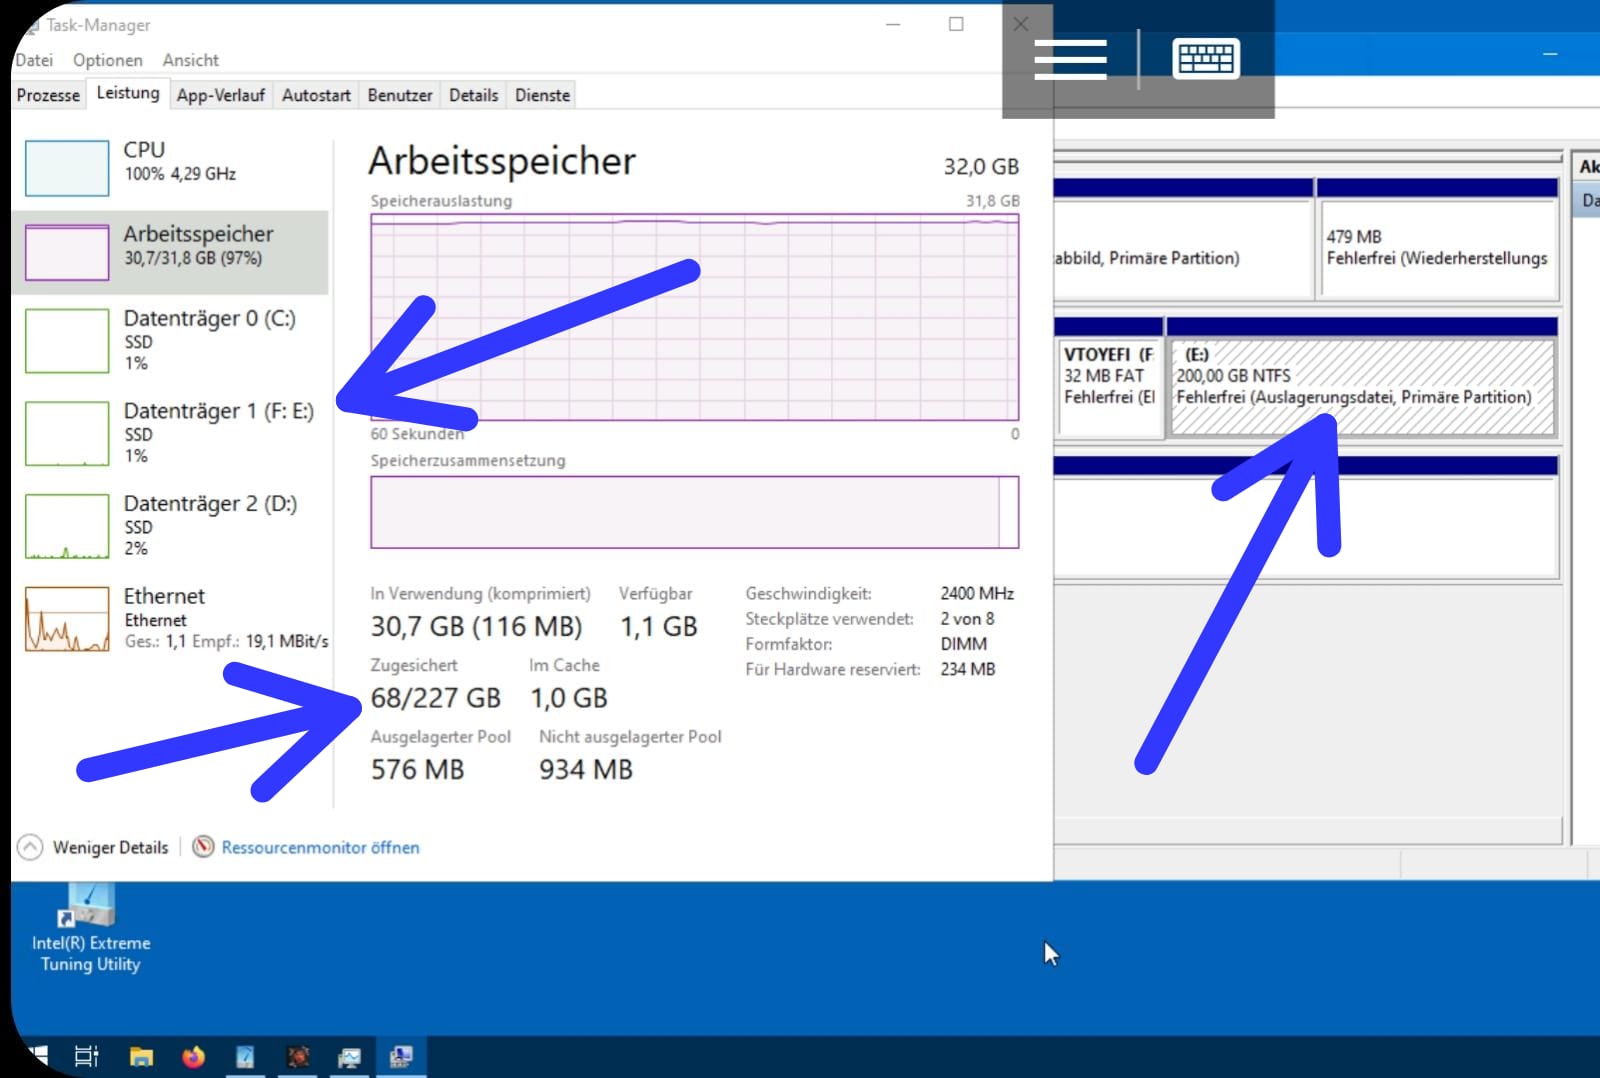The image size is (1600, 1078).
Task: Click the '1,0 GB' Im Cache value
Action: (x=568, y=698)
